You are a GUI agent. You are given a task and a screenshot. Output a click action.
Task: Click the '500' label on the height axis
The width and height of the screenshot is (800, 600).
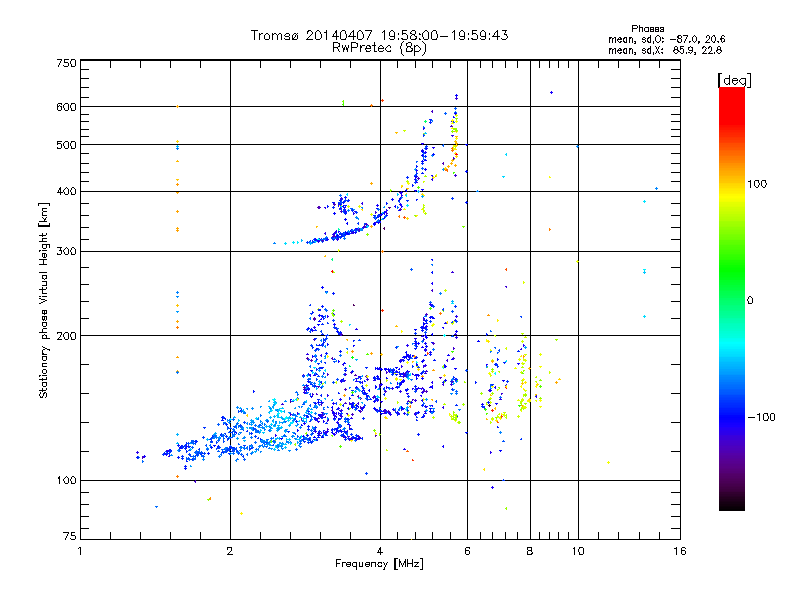pos(66,145)
